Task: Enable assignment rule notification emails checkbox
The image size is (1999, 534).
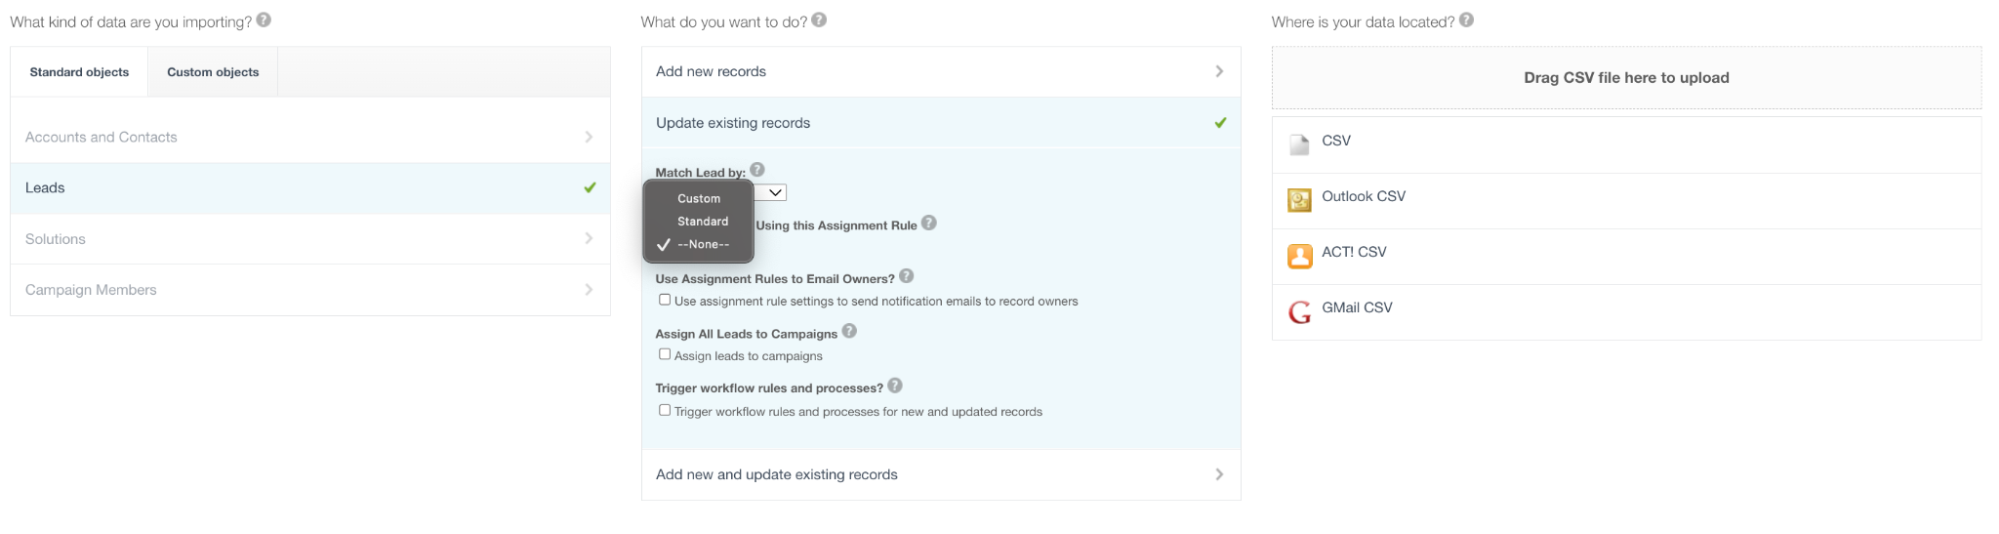Action: point(664,300)
